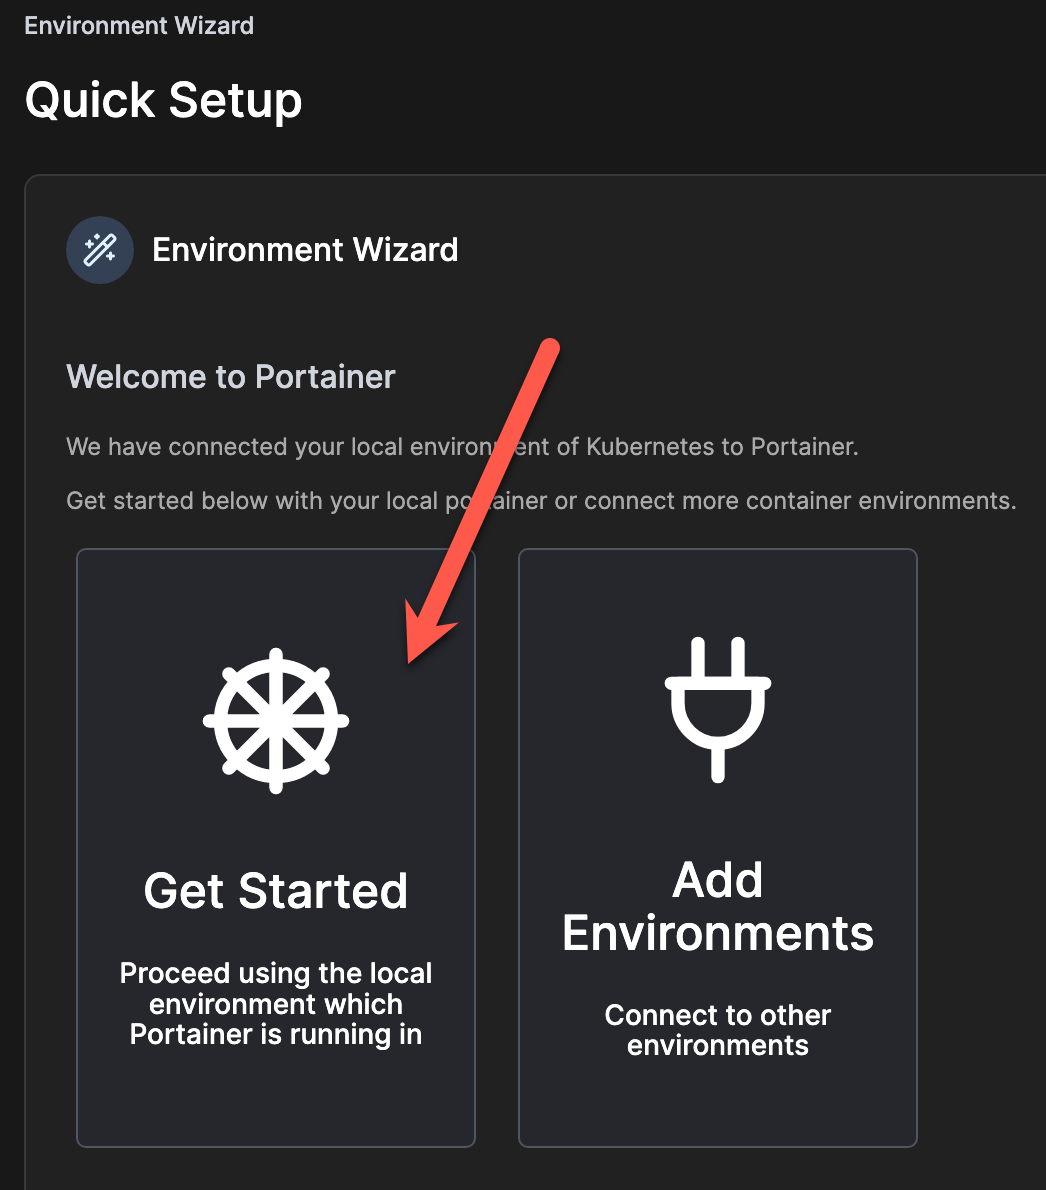Click the plug icon on Add Environments

(717, 707)
